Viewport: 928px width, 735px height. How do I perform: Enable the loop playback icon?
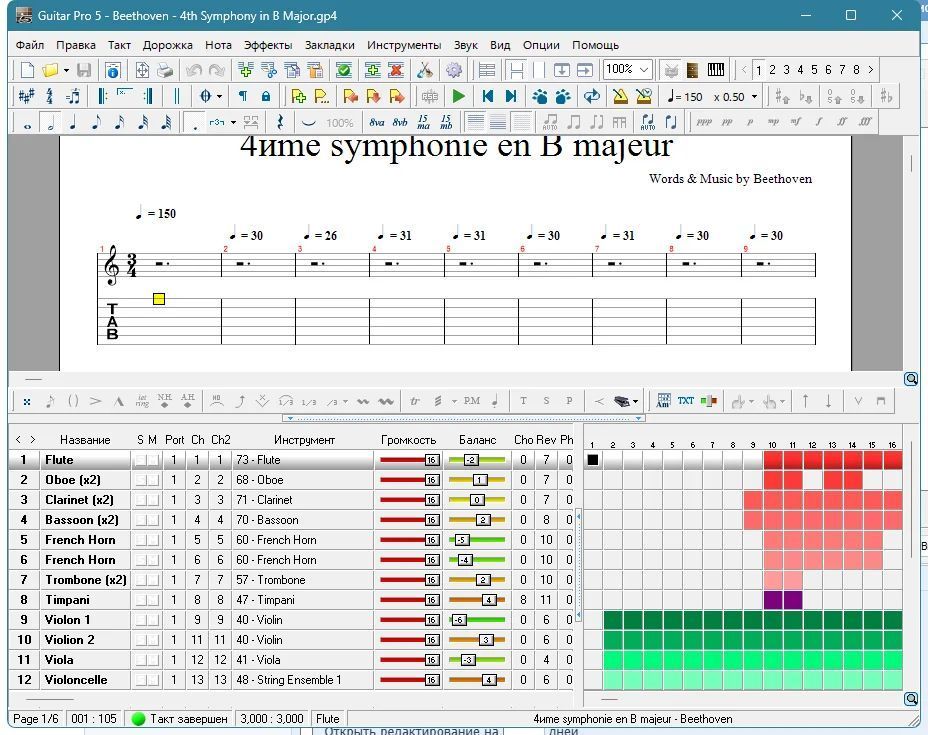click(592, 96)
